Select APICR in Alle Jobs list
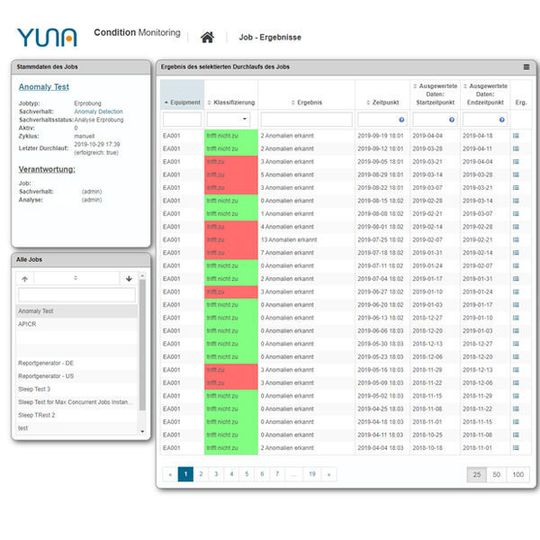This screenshot has width=540, height=540. click(77, 324)
